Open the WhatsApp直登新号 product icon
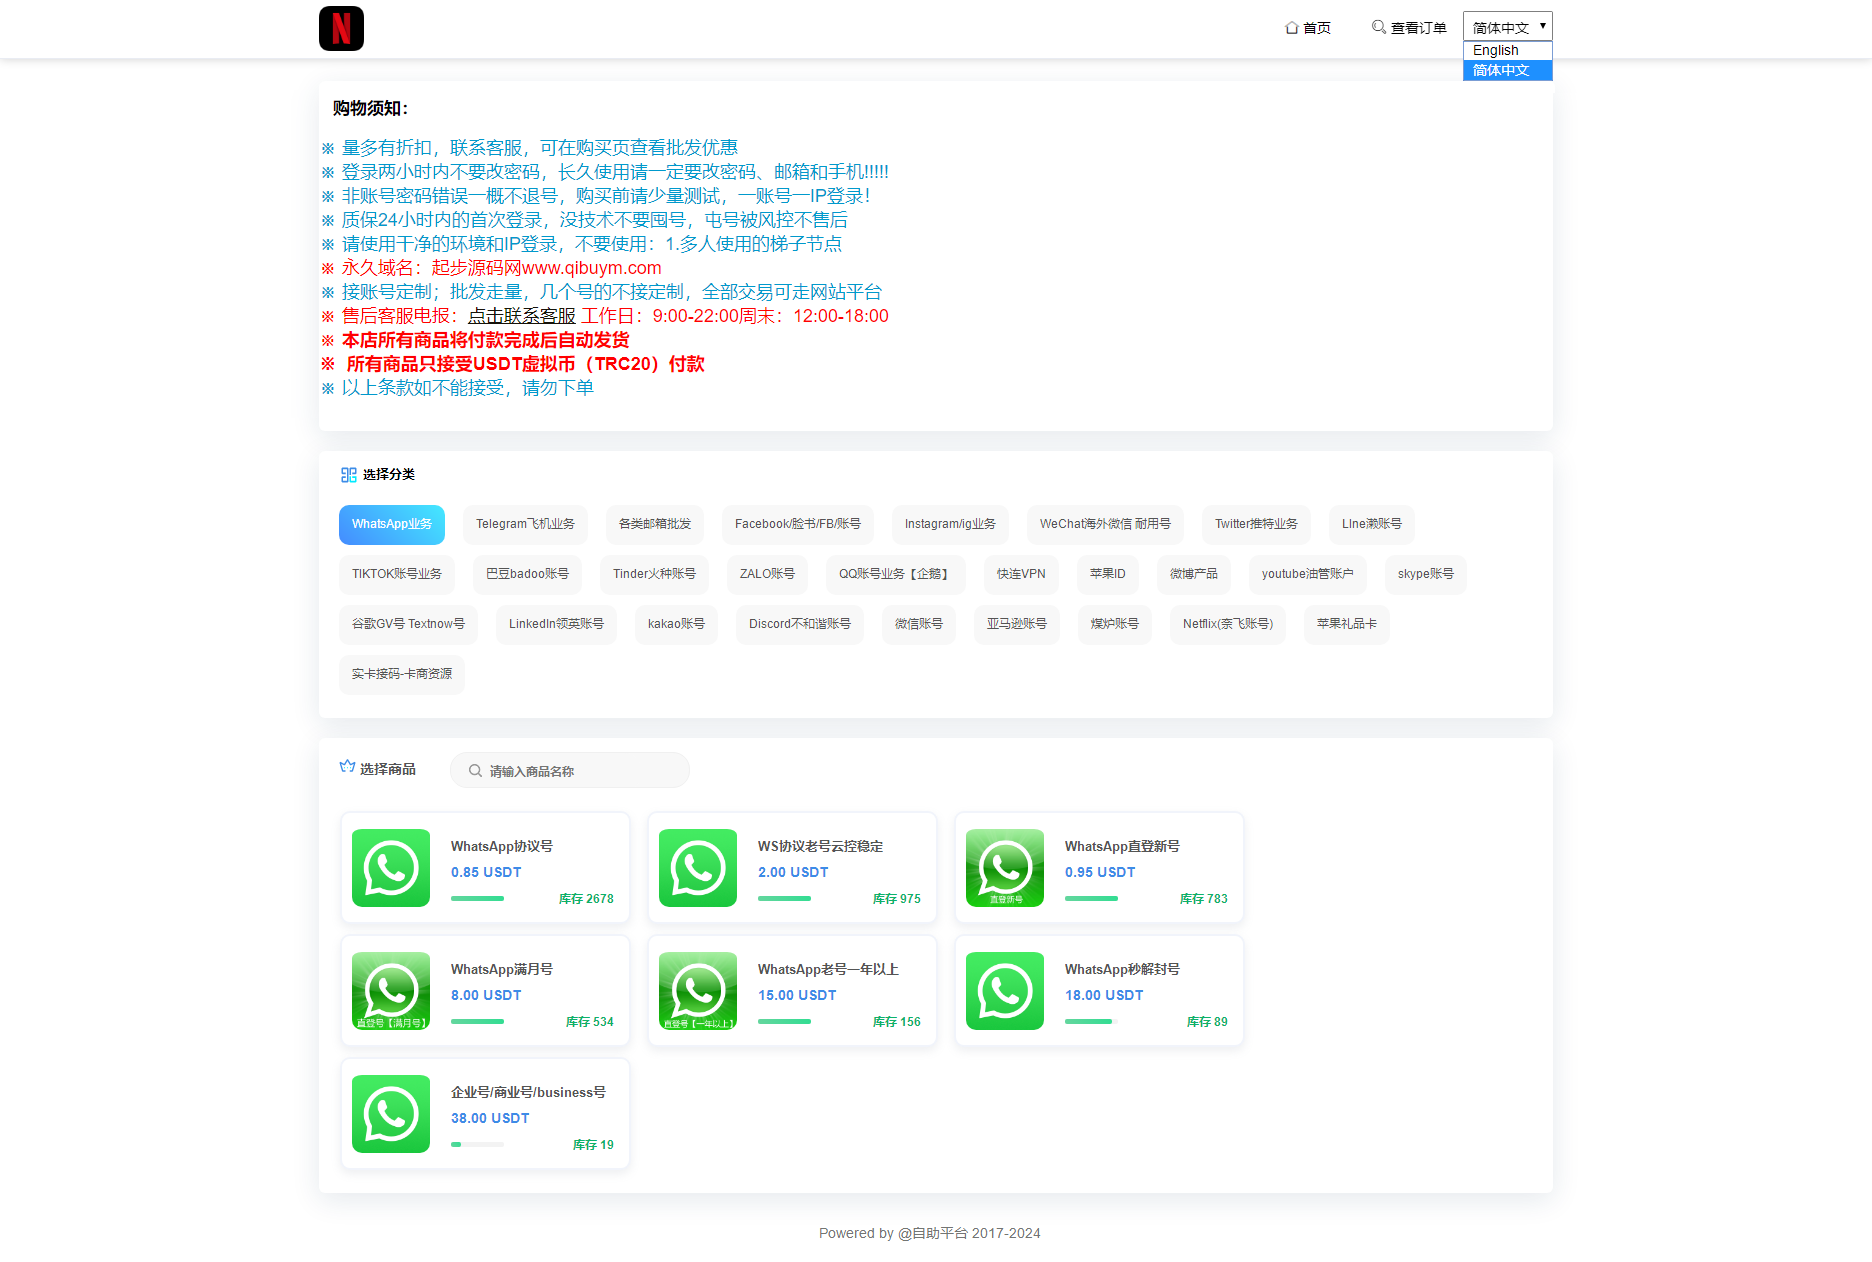The width and height of the screenshot is (1872, 1262). 1005,868
